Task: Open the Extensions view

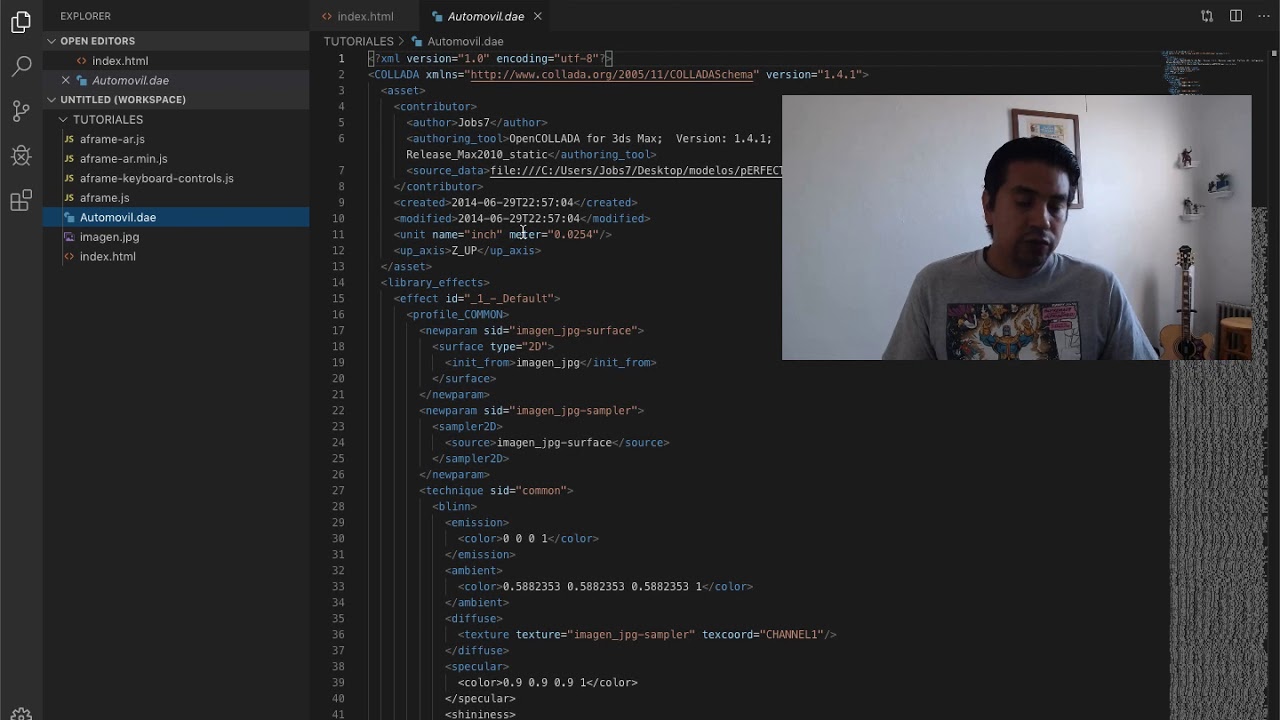Action: (21, 201)
